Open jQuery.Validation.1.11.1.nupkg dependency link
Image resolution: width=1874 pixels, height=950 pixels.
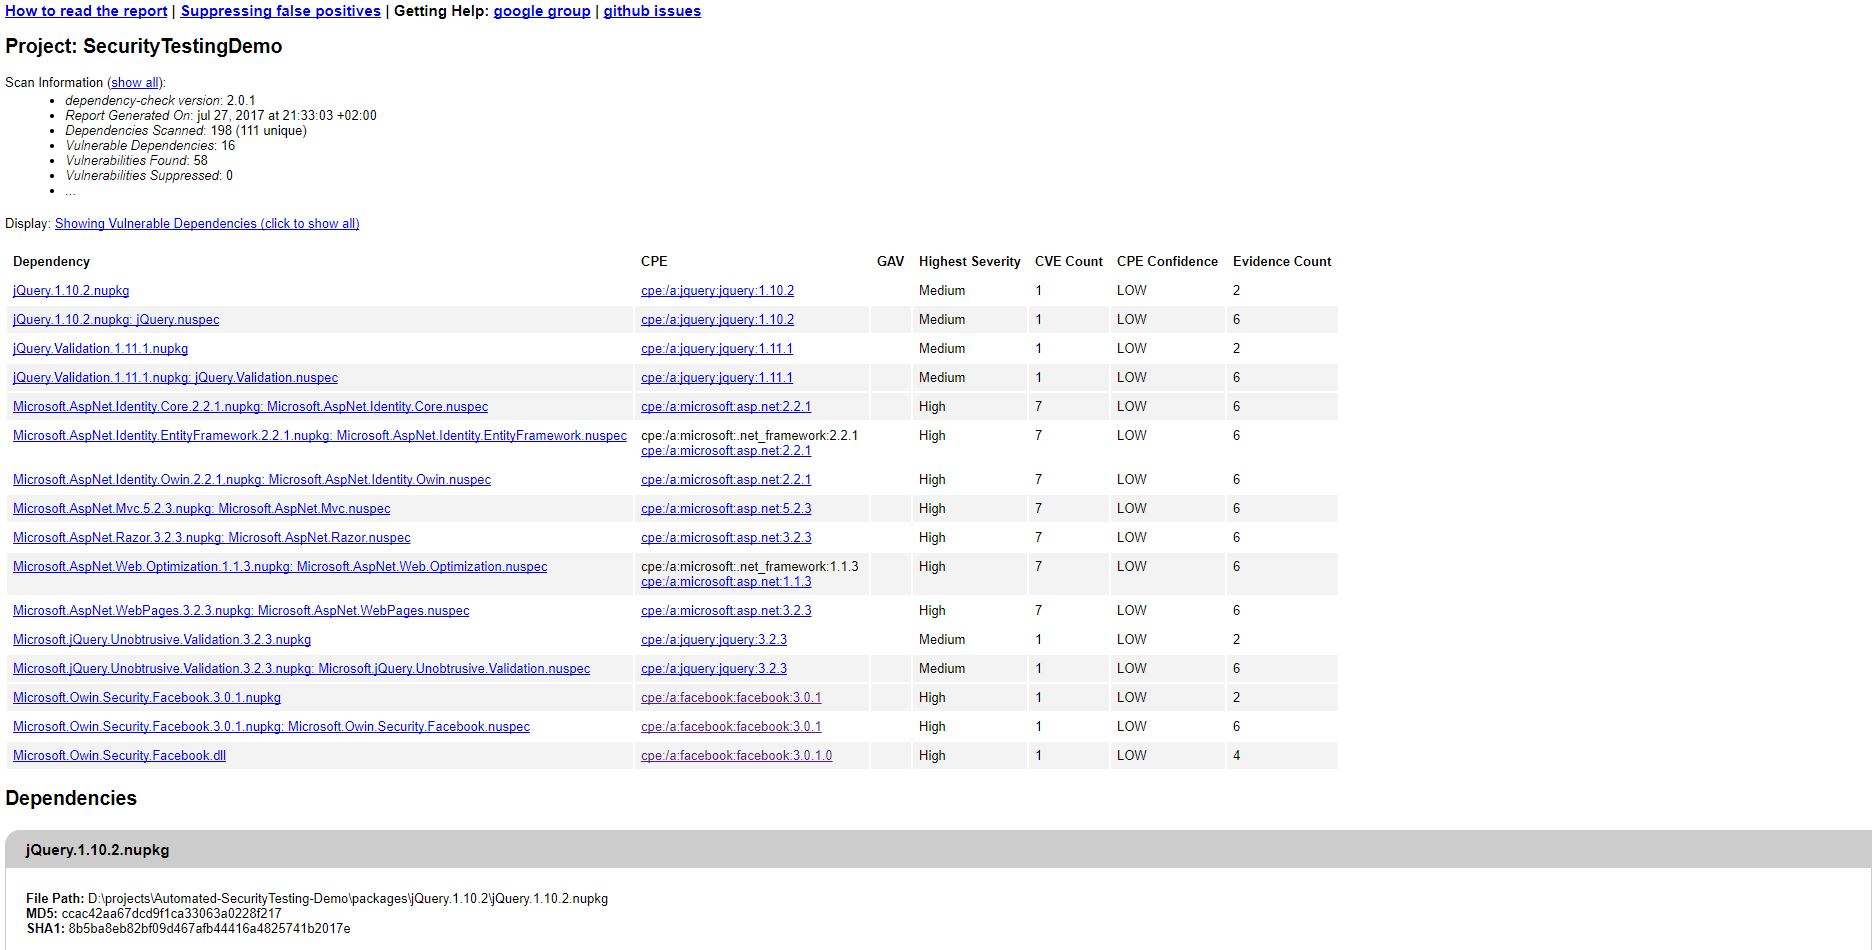(100, 349)
